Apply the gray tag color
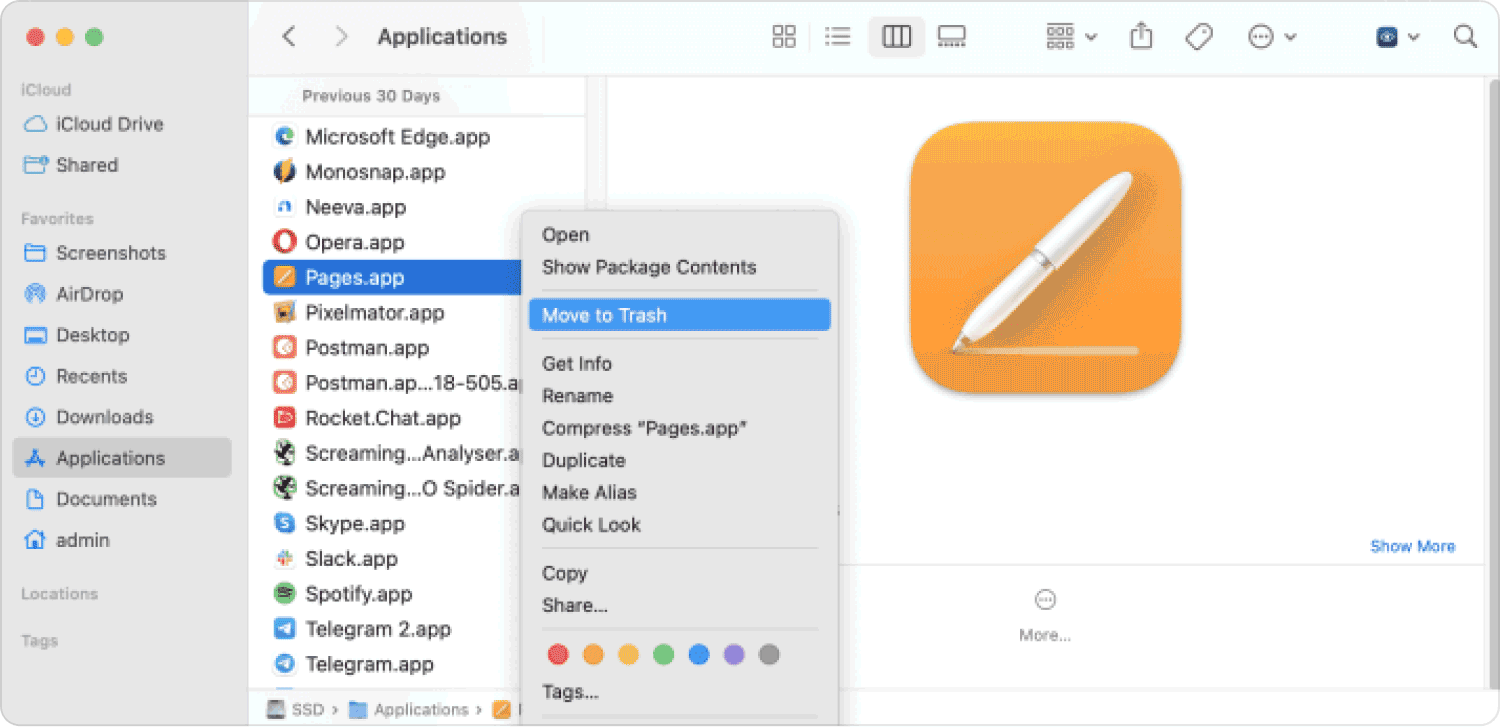 (769, 655)
